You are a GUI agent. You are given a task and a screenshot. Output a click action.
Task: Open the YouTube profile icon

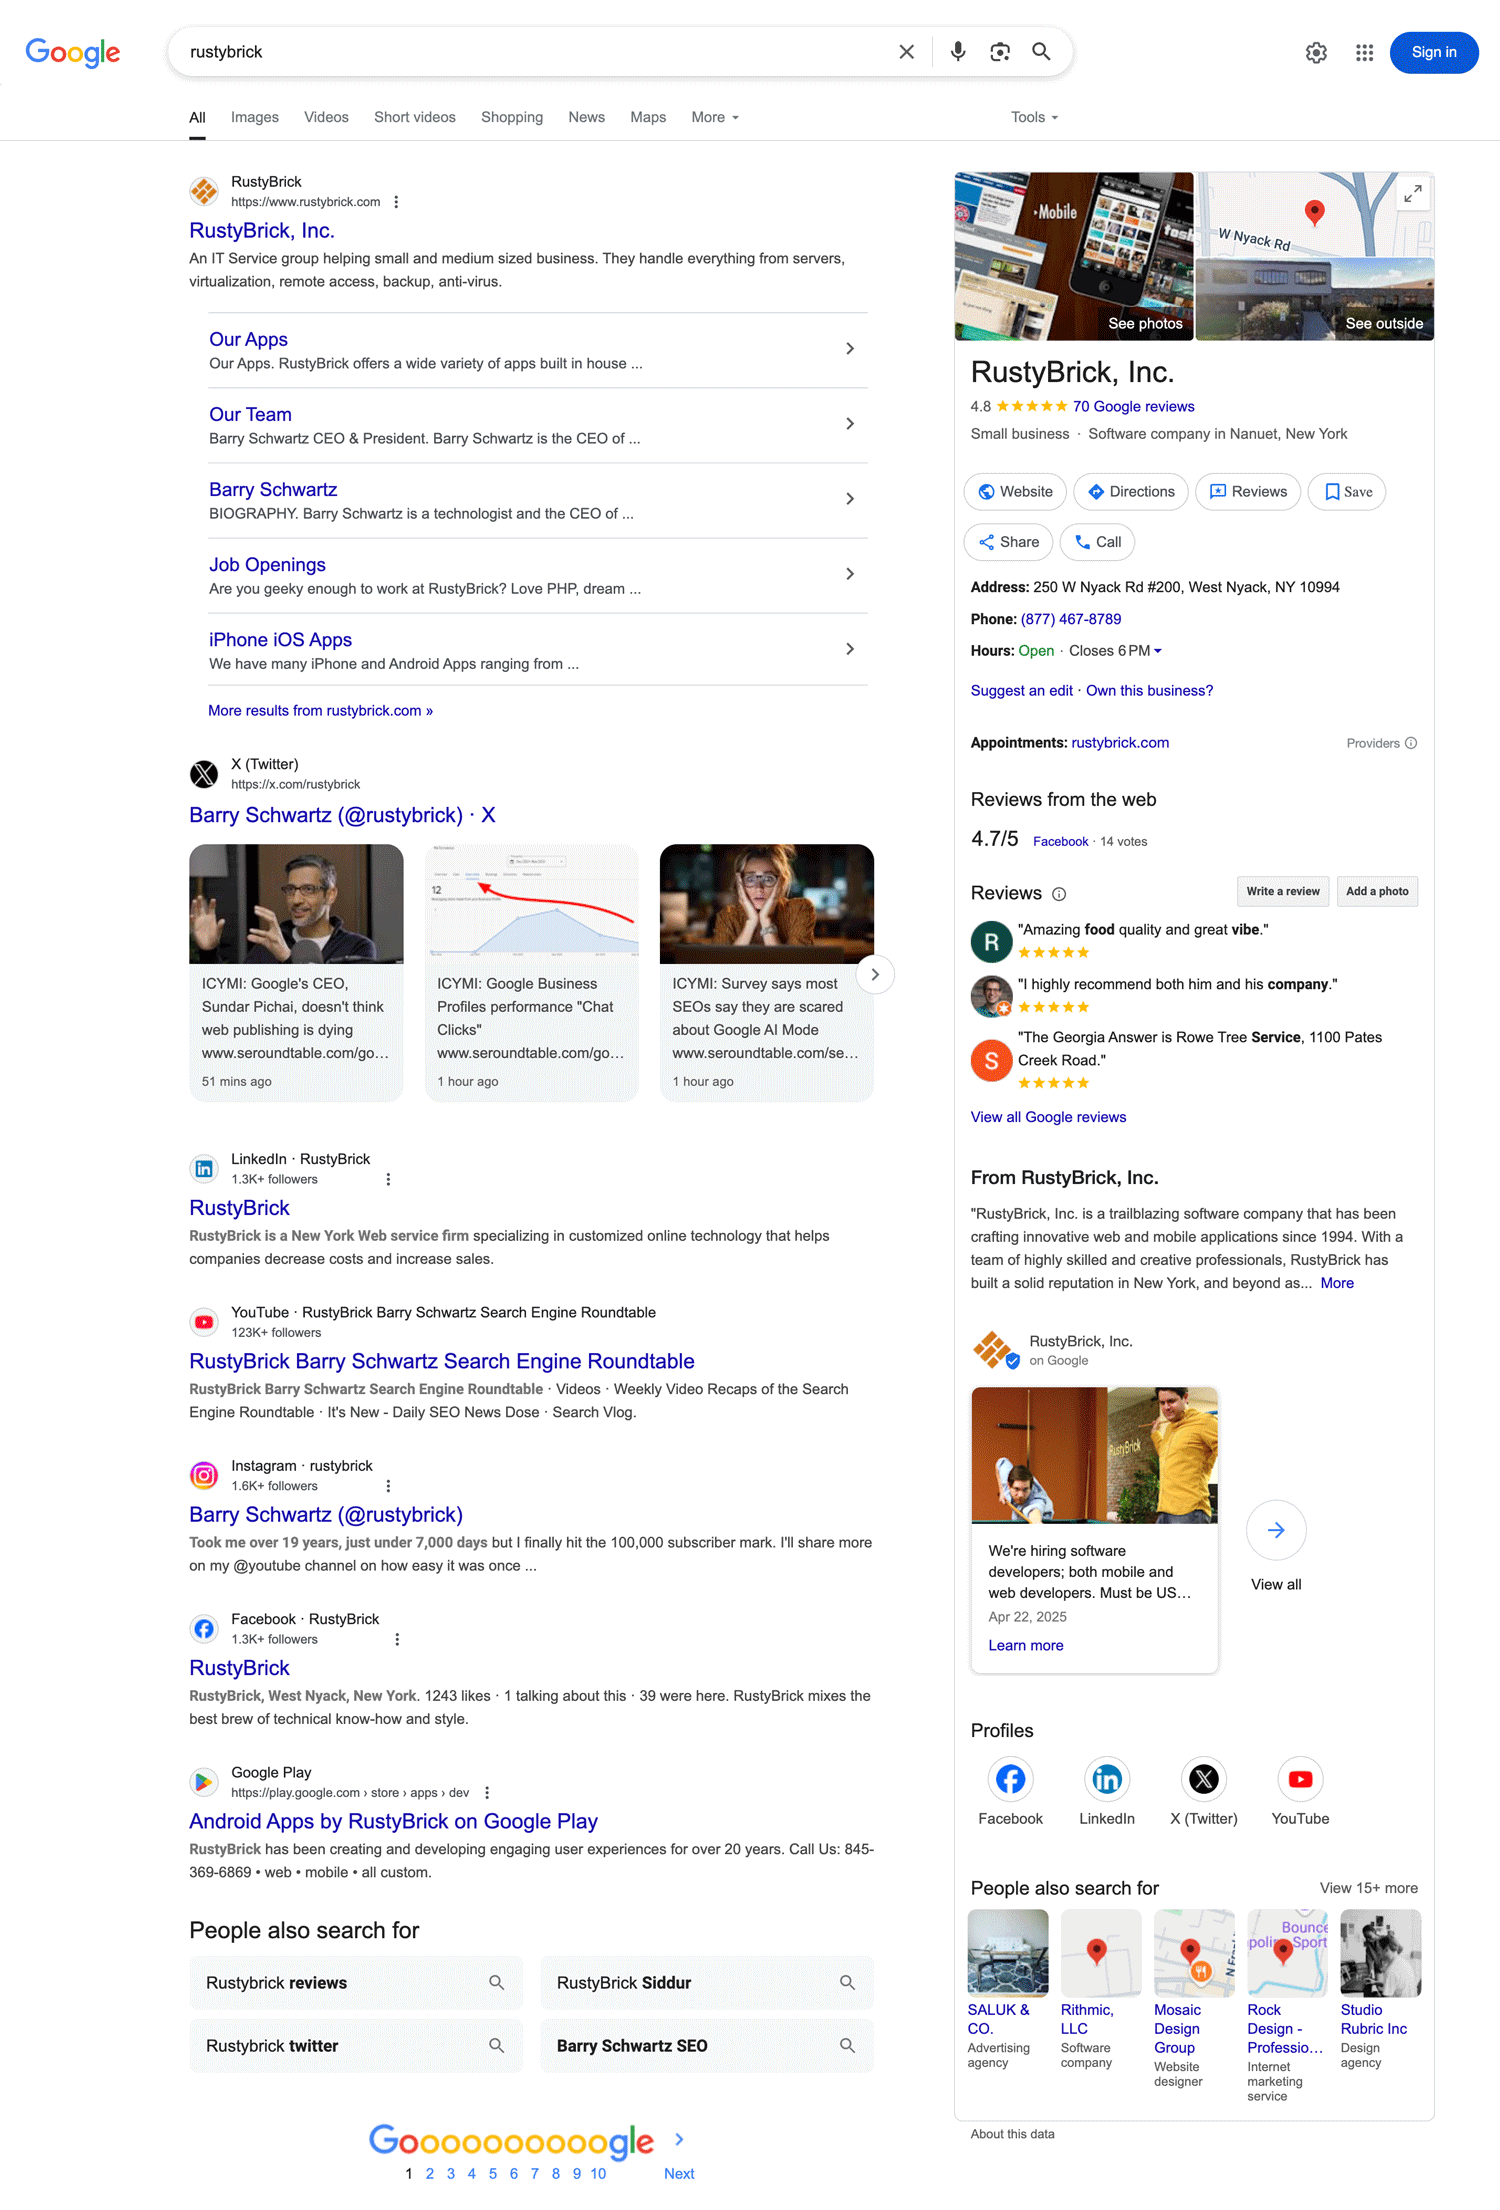1300,1779
